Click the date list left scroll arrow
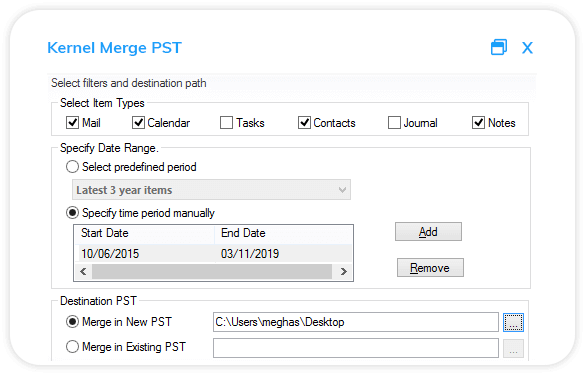The height and width of the screenshot is (375, 585). pos(83,271)
